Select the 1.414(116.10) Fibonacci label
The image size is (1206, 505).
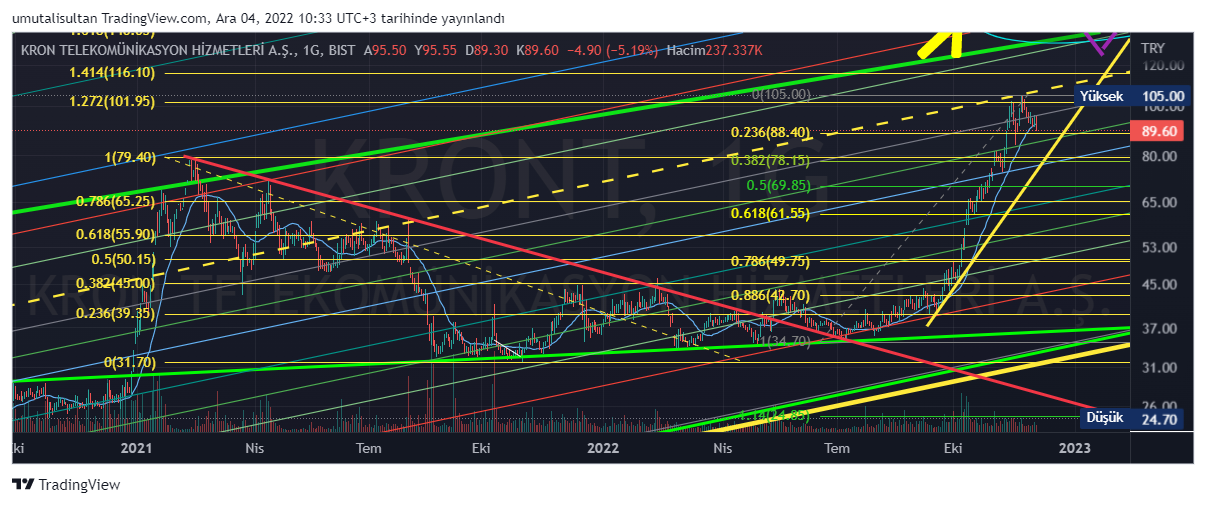pos(112,72)
